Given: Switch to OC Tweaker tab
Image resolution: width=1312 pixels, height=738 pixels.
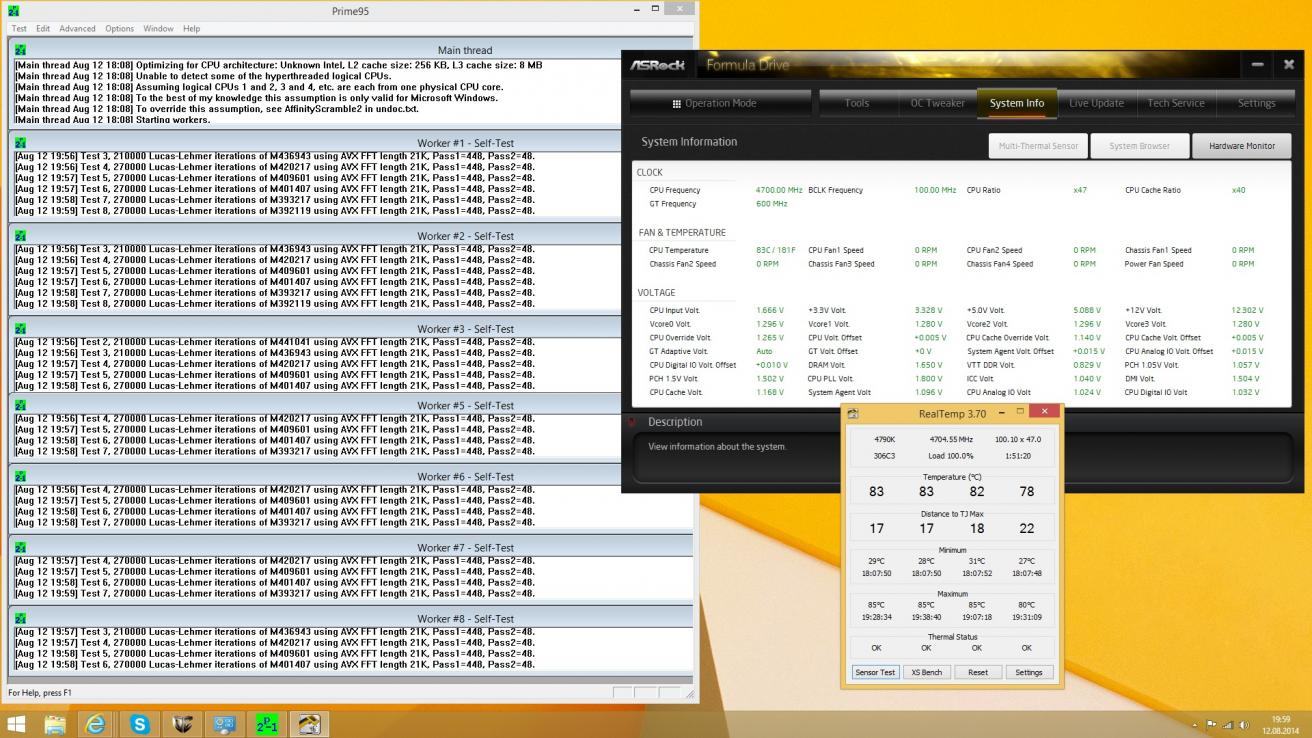Looking at the screenshot, I should [937, 103].
